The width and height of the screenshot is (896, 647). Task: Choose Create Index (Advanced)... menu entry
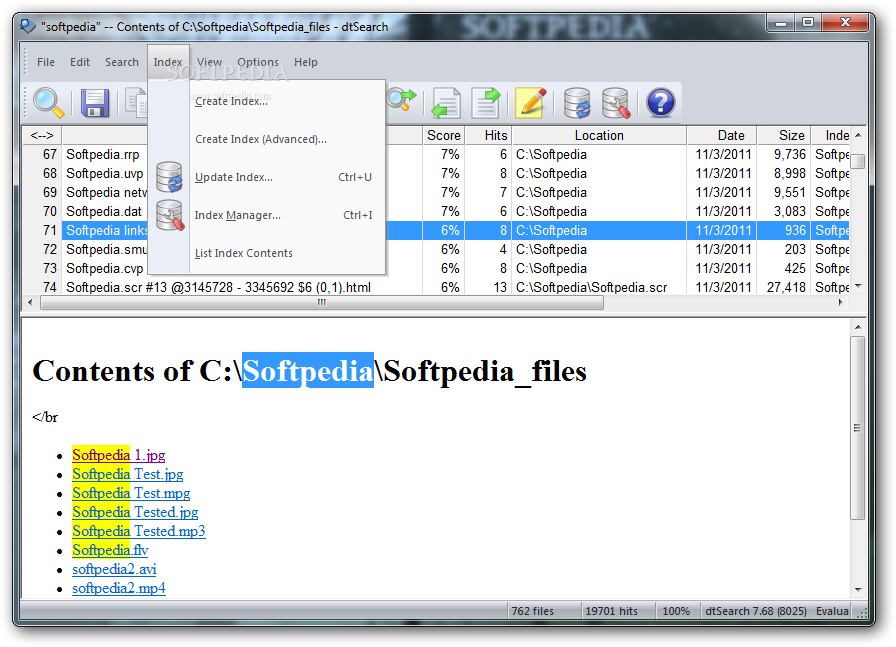[267, 139]
